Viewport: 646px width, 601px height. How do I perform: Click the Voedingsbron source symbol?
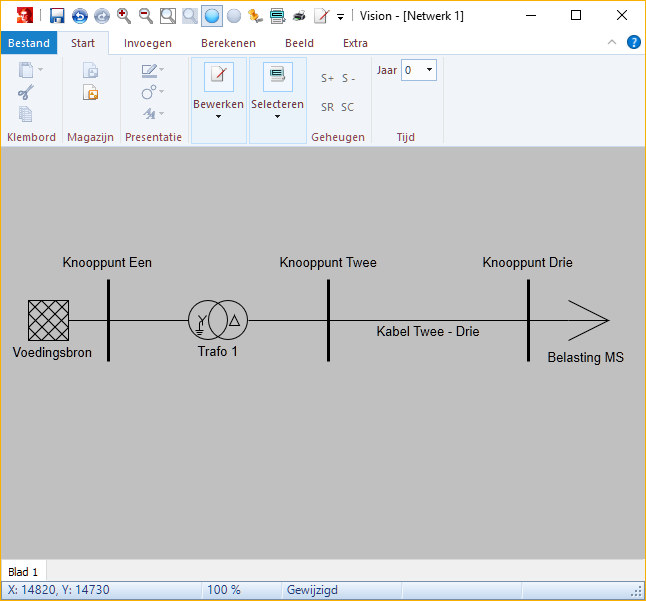click(x=48, y=321)
